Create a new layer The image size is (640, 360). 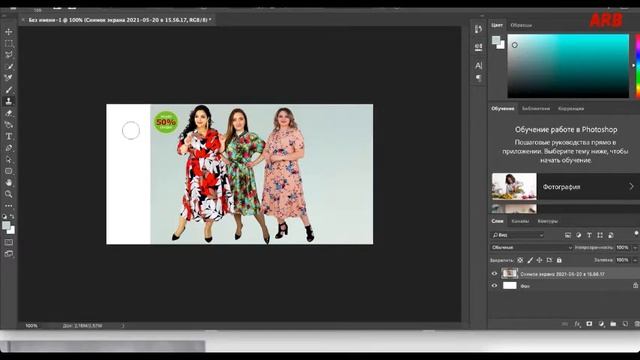[625, 324]
